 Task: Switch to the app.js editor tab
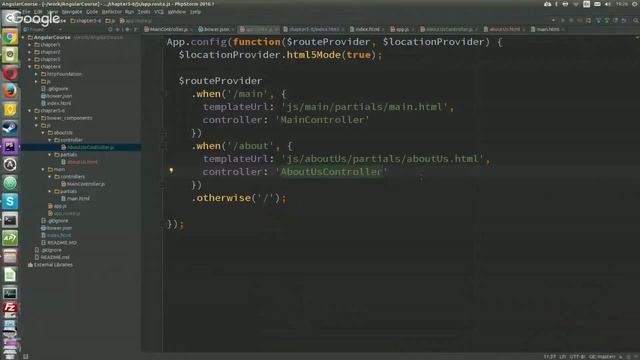coord(402,29)
